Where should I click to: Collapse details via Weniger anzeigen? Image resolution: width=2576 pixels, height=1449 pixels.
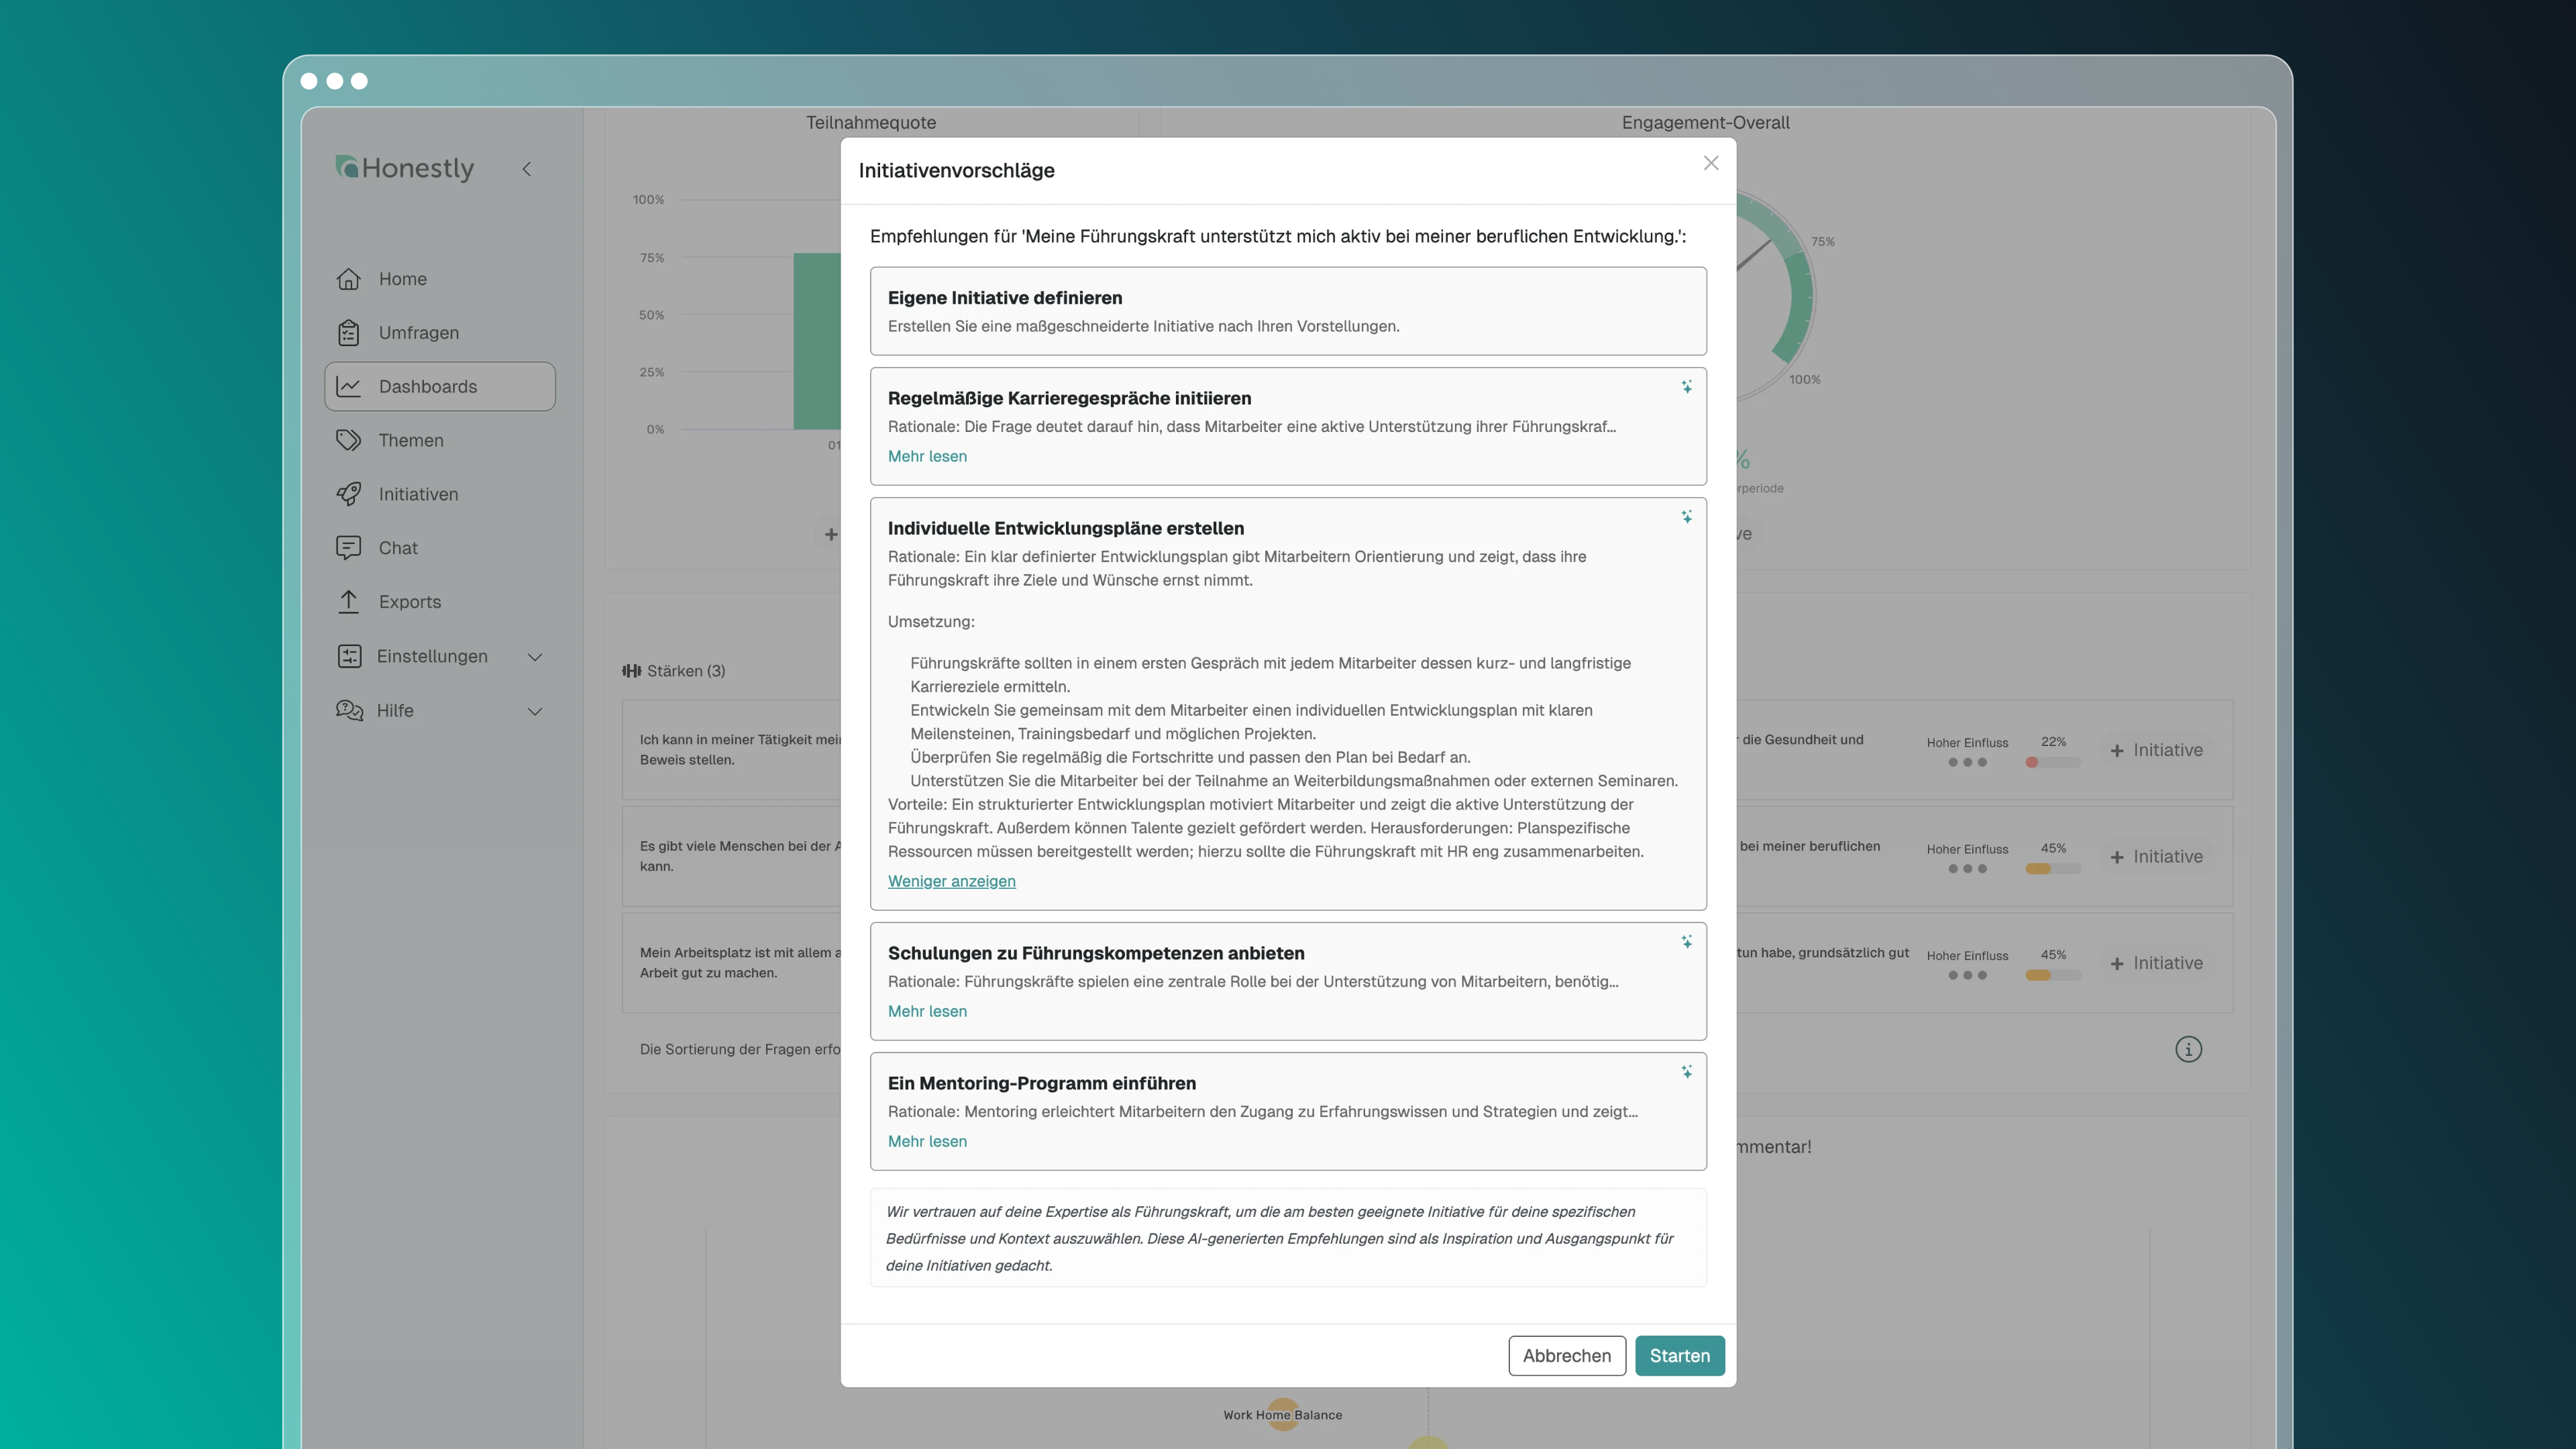[x=951, y=881]
